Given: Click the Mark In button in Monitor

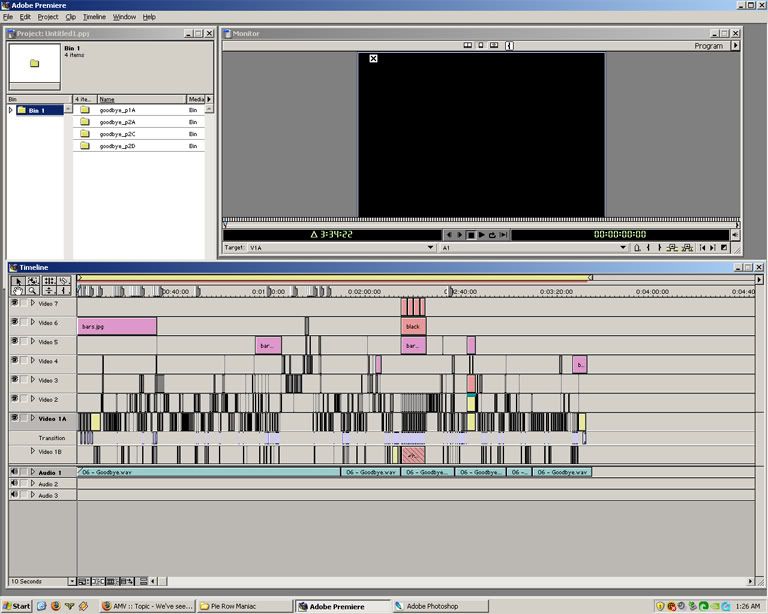Looking at the screenshot, I should click(x=648, y=247).
